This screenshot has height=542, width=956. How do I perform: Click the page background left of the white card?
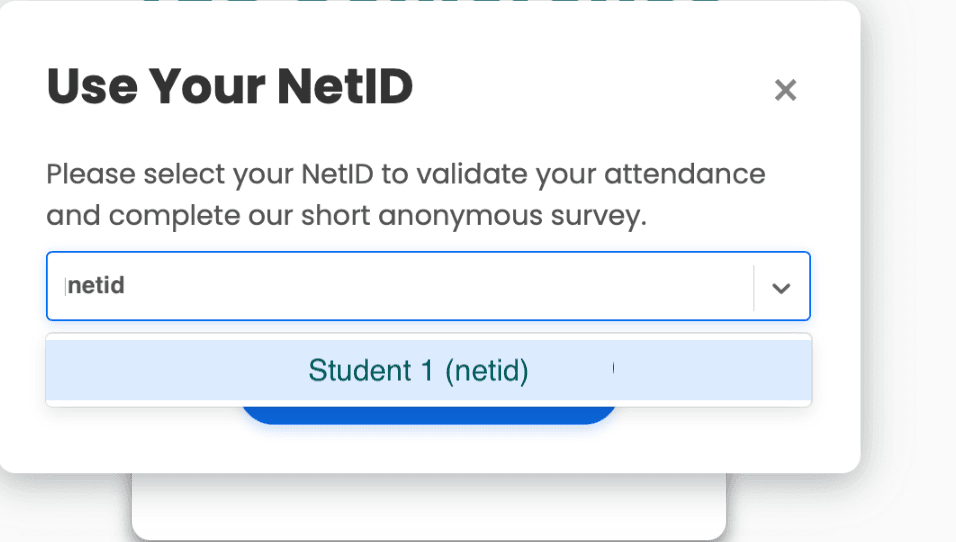60,510
